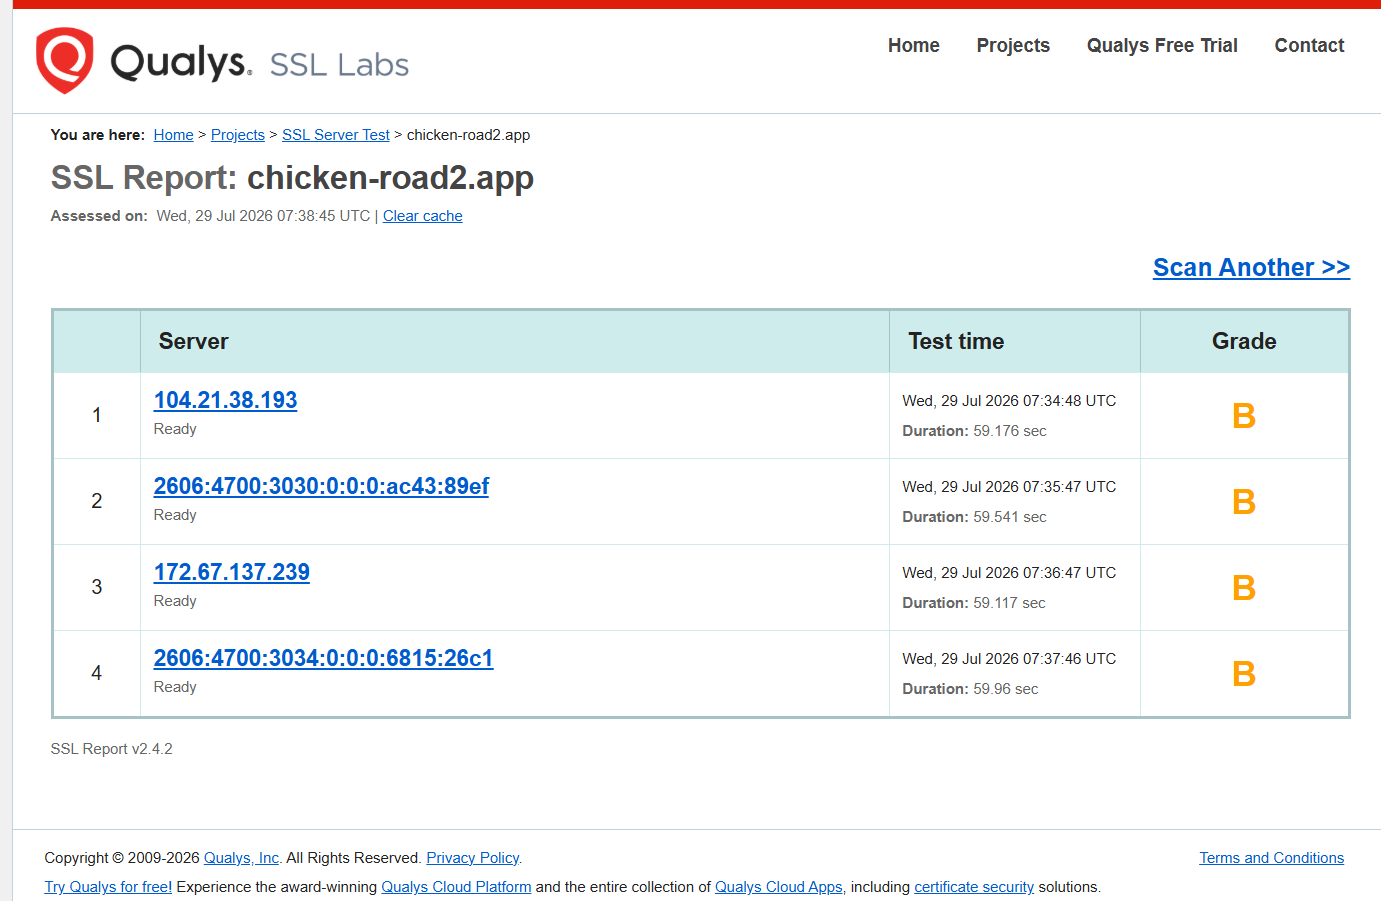
Task: Open server 2606:4700:3030:0:0:0:ac43:89ef report
Action: pyautogui.click(x=321, y=486)
